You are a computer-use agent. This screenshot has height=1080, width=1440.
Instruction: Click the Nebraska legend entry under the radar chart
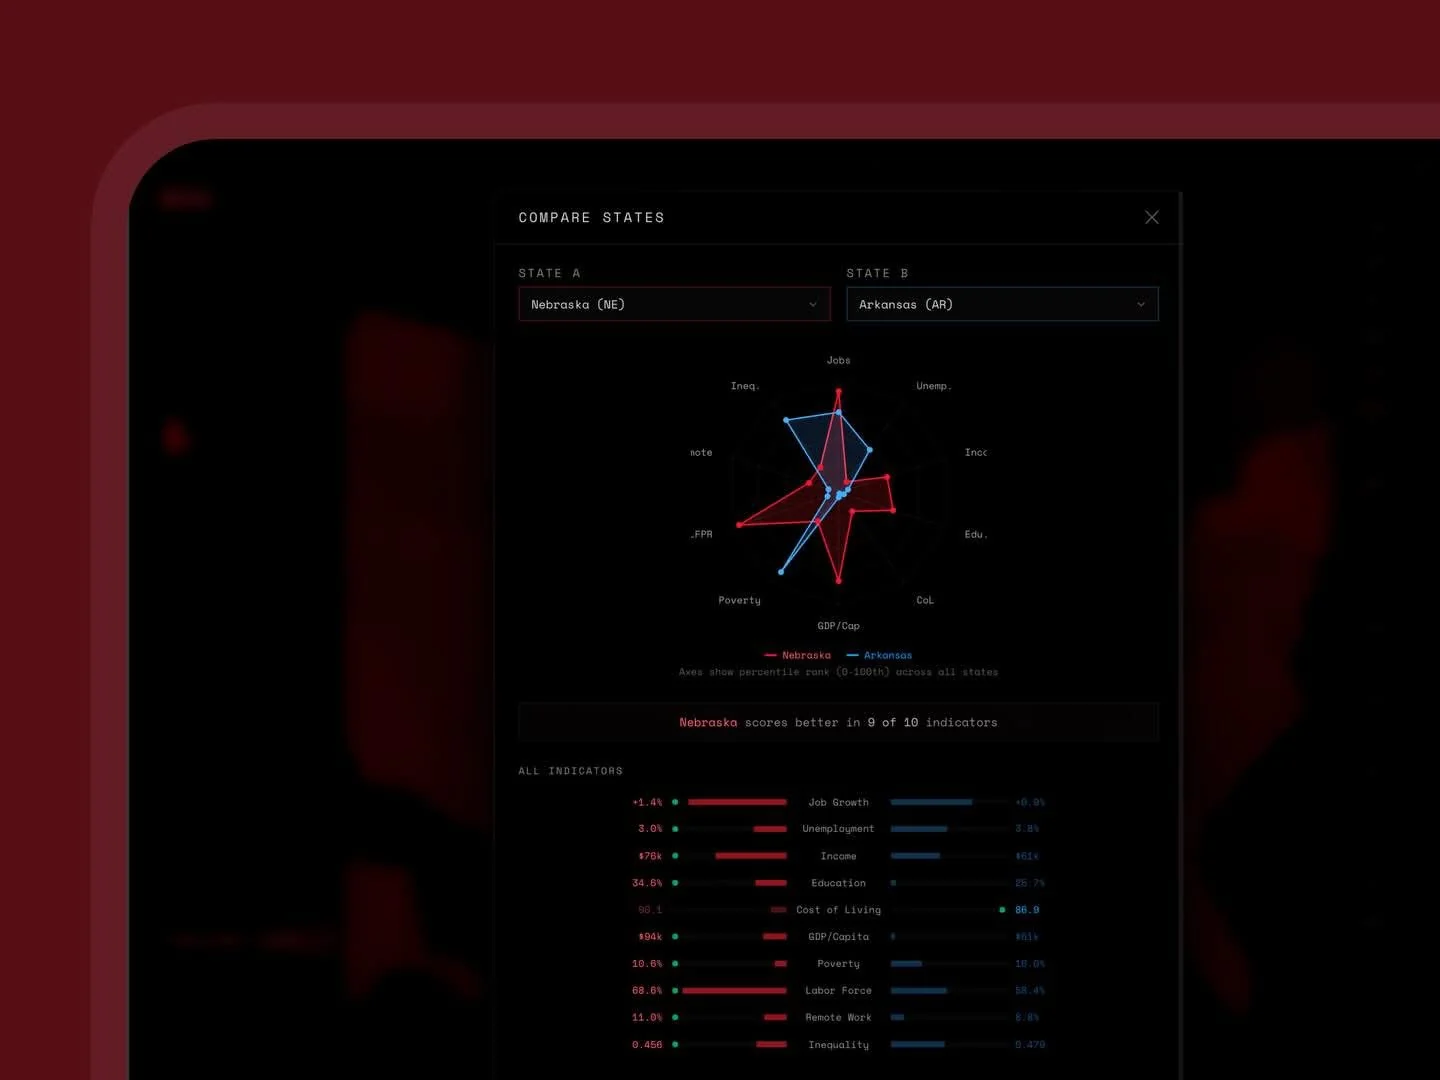tap(798, 655)
